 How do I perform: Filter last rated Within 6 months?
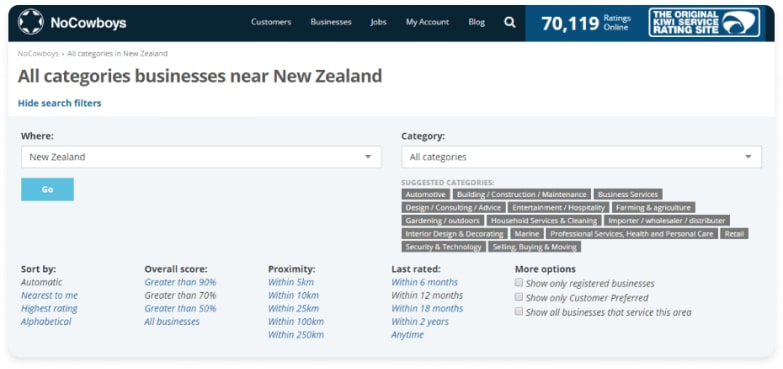(x=424, y=282)
